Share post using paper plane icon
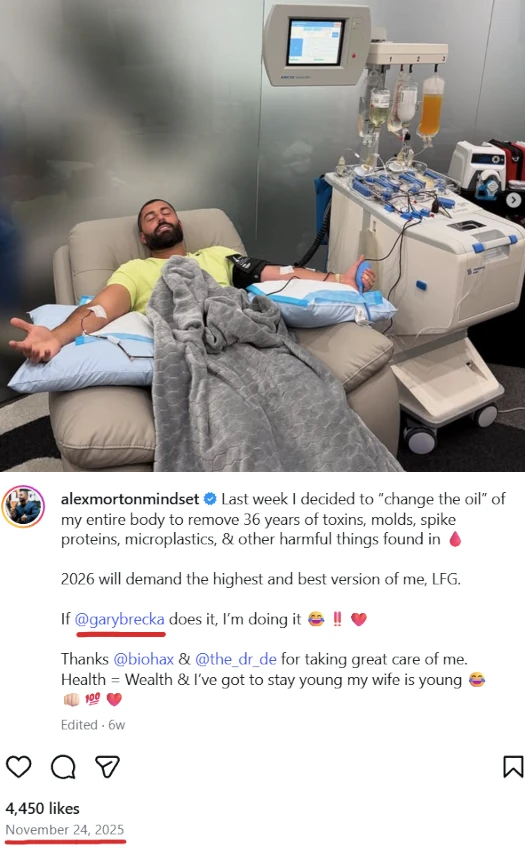This screenshot has width=525, height=848. coord(107,766)
